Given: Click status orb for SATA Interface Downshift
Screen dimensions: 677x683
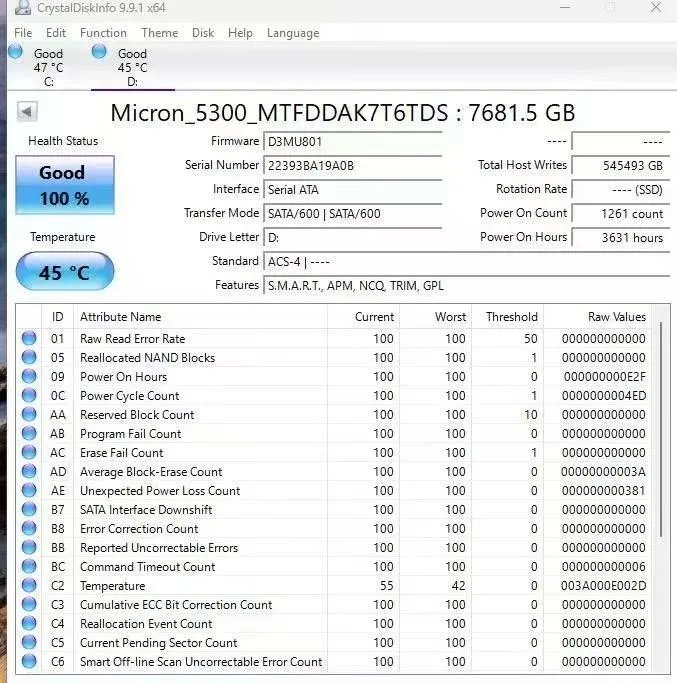Looking at the screenshot, I should 29,509.
